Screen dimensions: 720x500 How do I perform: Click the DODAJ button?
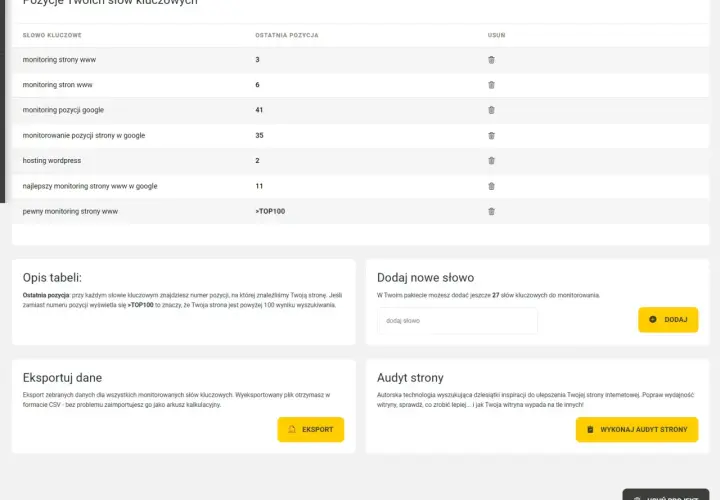point(668,320)
